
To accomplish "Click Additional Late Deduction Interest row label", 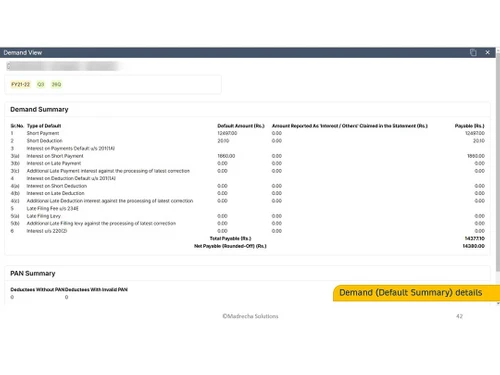I will [x=110, y=201].
